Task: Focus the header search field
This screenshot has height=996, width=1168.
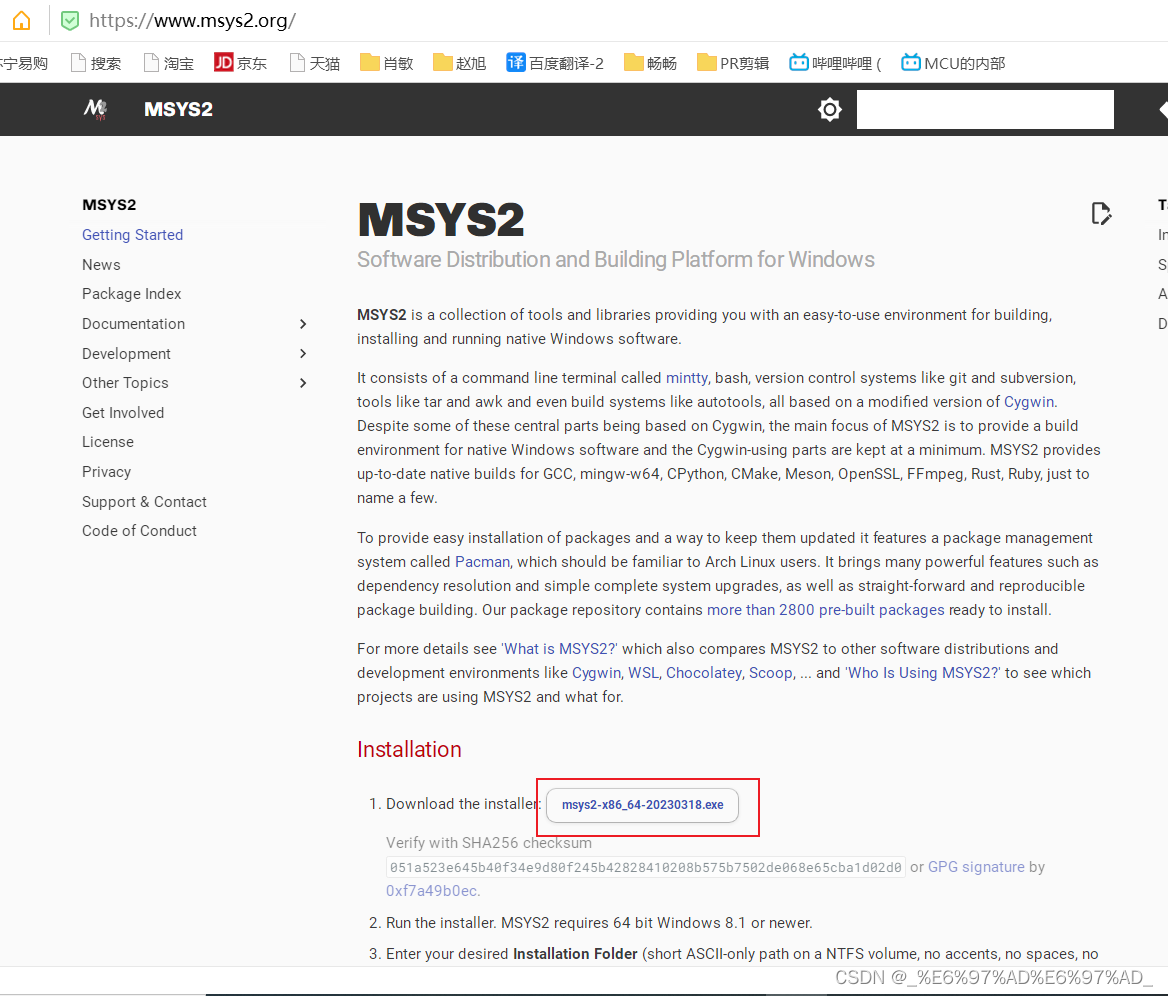Action: [x=985, y=110]
